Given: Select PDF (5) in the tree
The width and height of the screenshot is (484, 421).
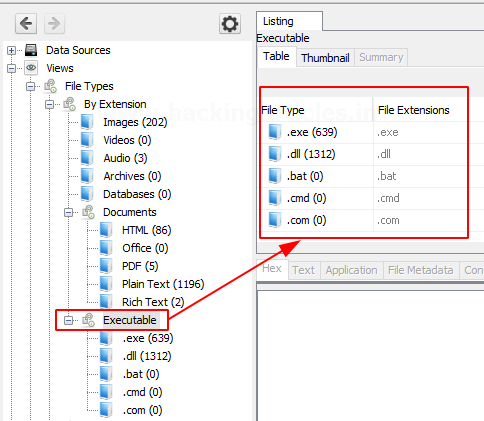Looking at the screenshot, I should tap(140, 266).
